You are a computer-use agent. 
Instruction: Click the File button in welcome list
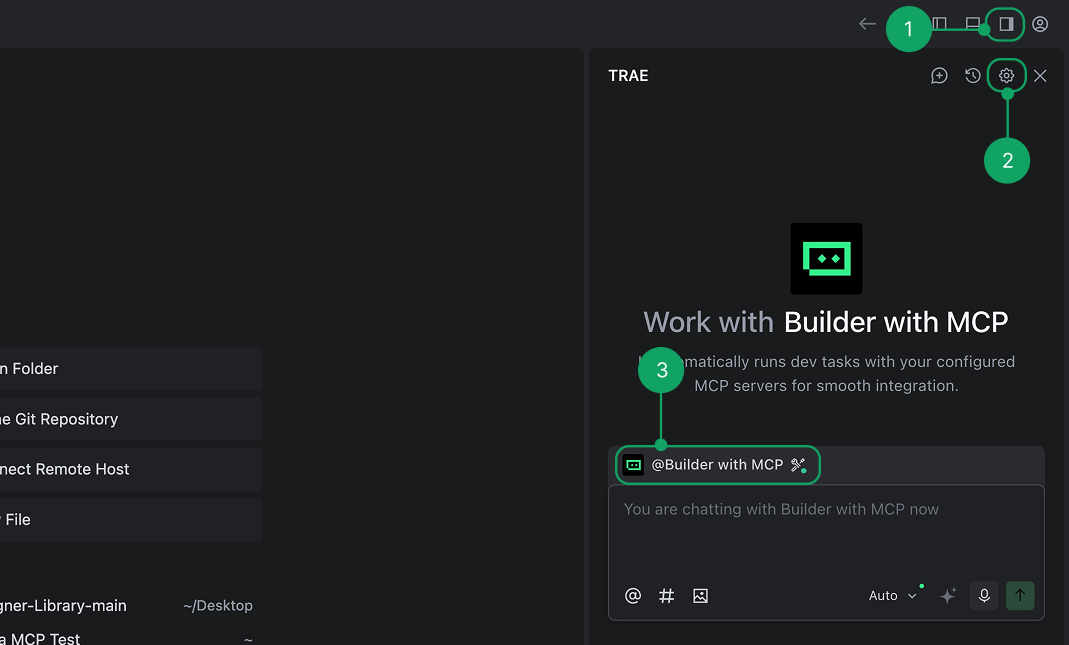click(x=131, y=520)
